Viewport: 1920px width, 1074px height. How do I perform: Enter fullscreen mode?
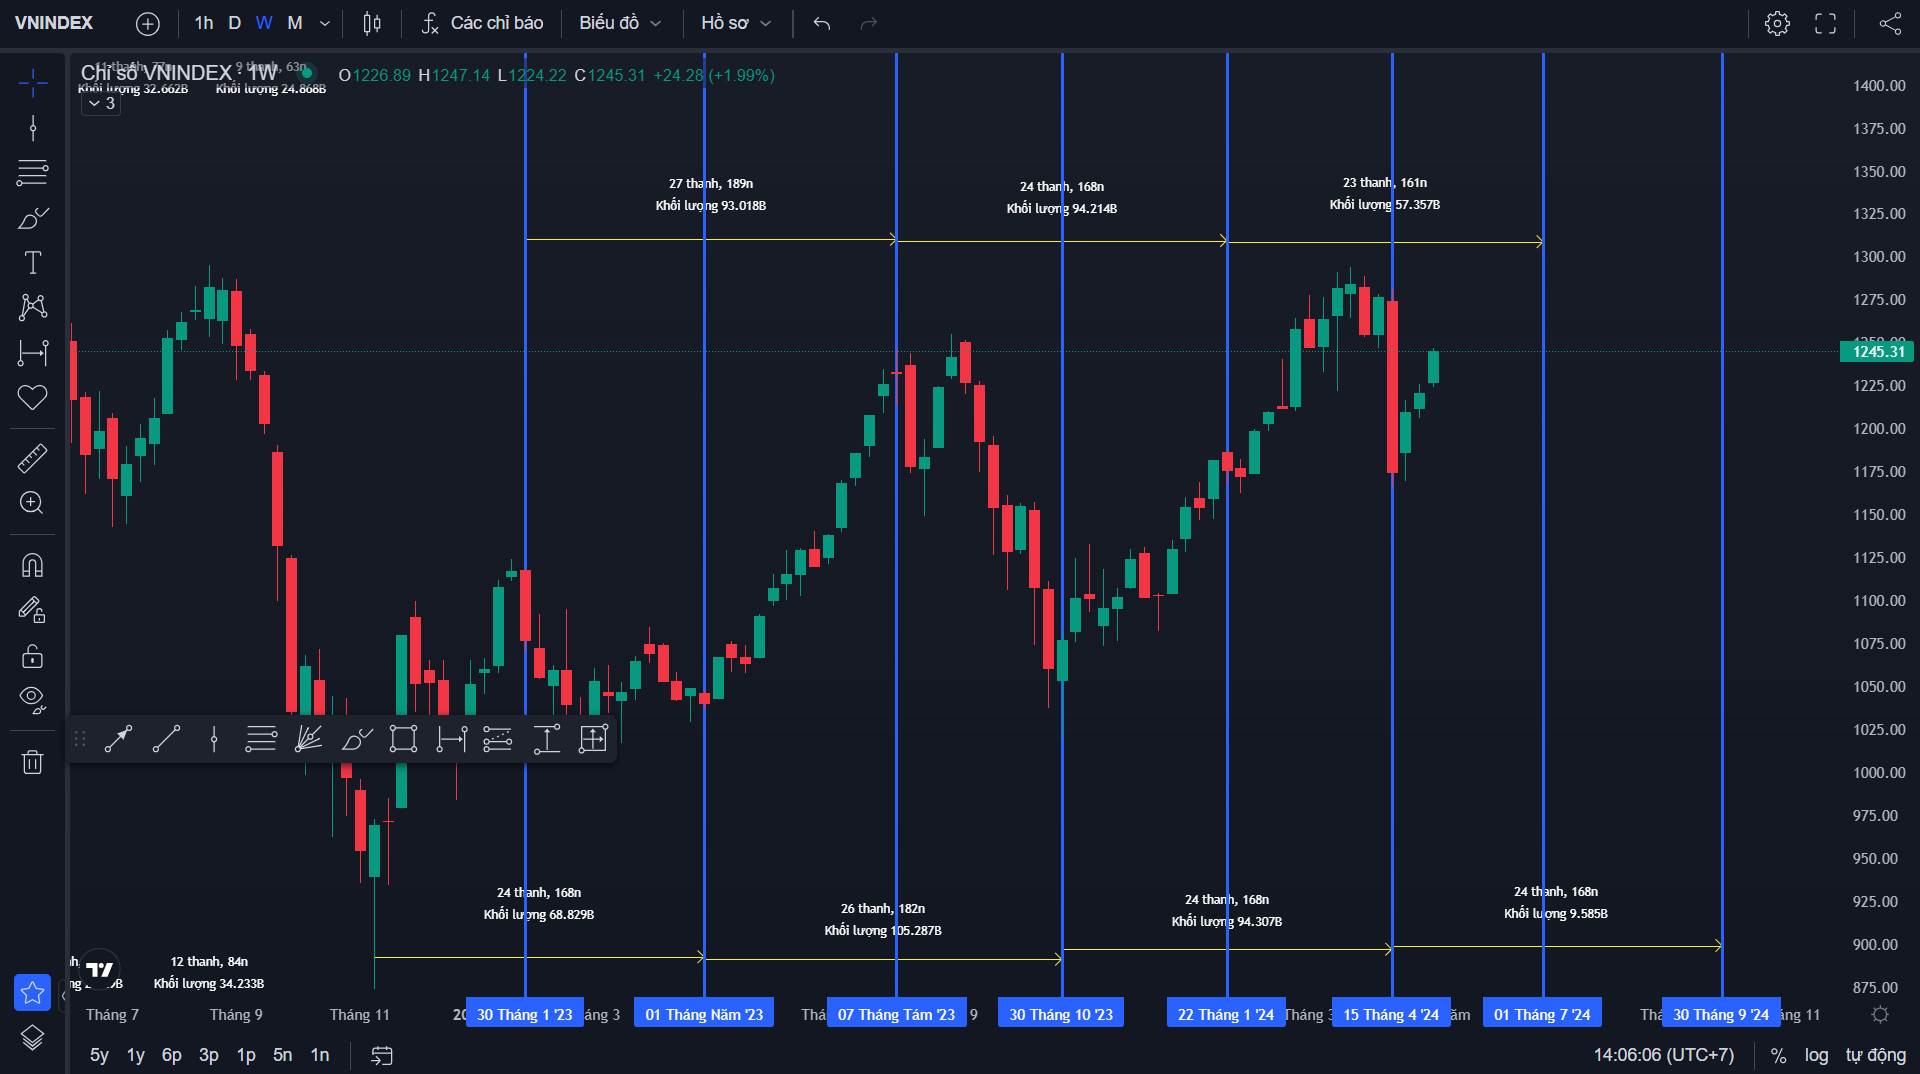point(1826,23)
